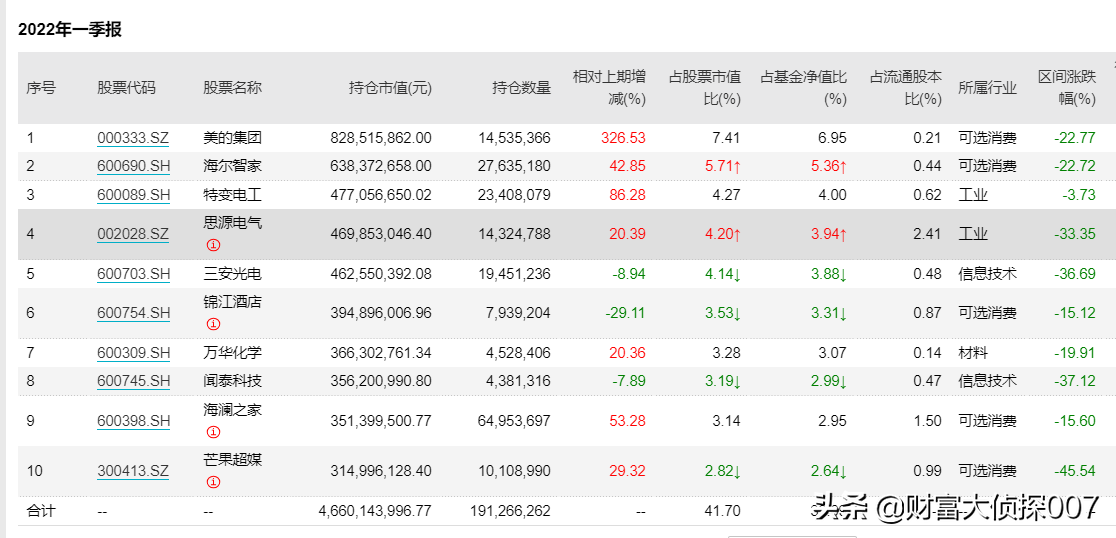
Task: Click info icon under 海澜之家
Action: point(213,432)
